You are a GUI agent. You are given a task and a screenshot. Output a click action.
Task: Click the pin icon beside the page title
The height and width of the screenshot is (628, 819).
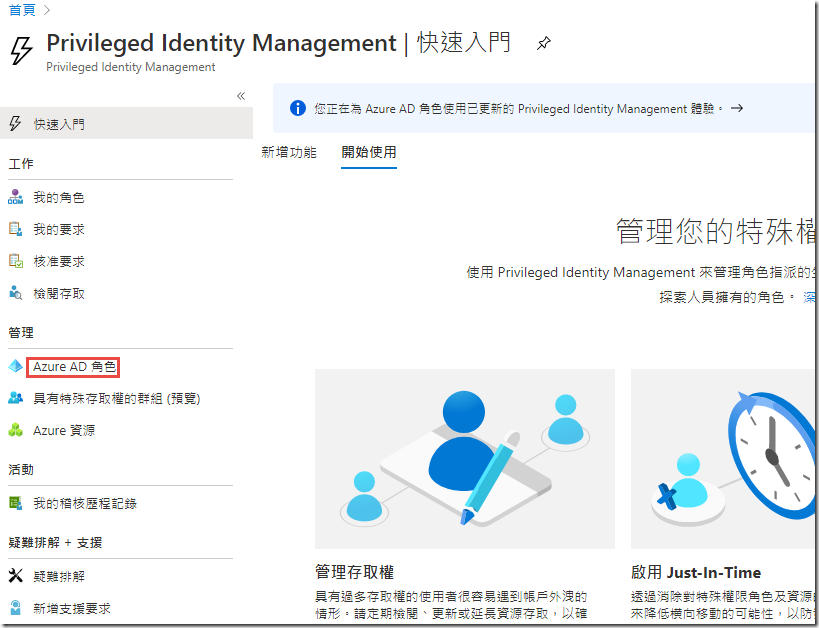coord(544,44)
